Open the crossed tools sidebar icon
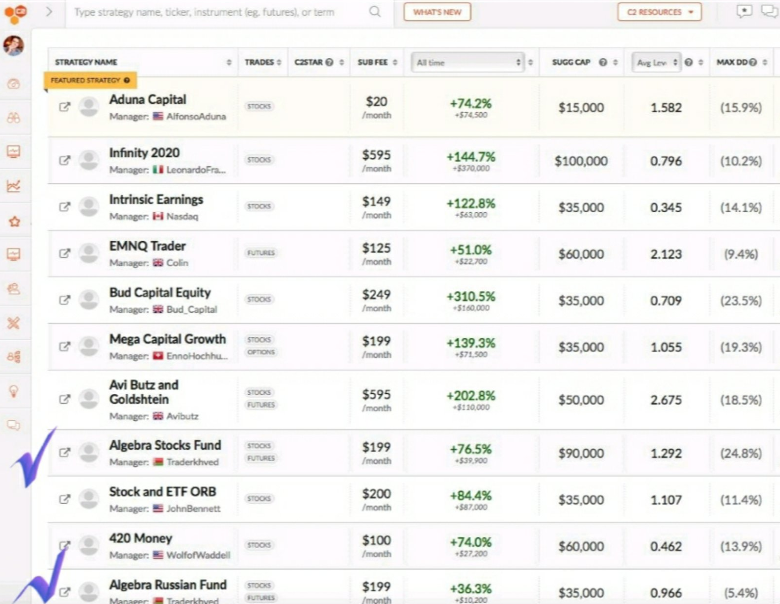The image size is (780, 604). point(13,323)
